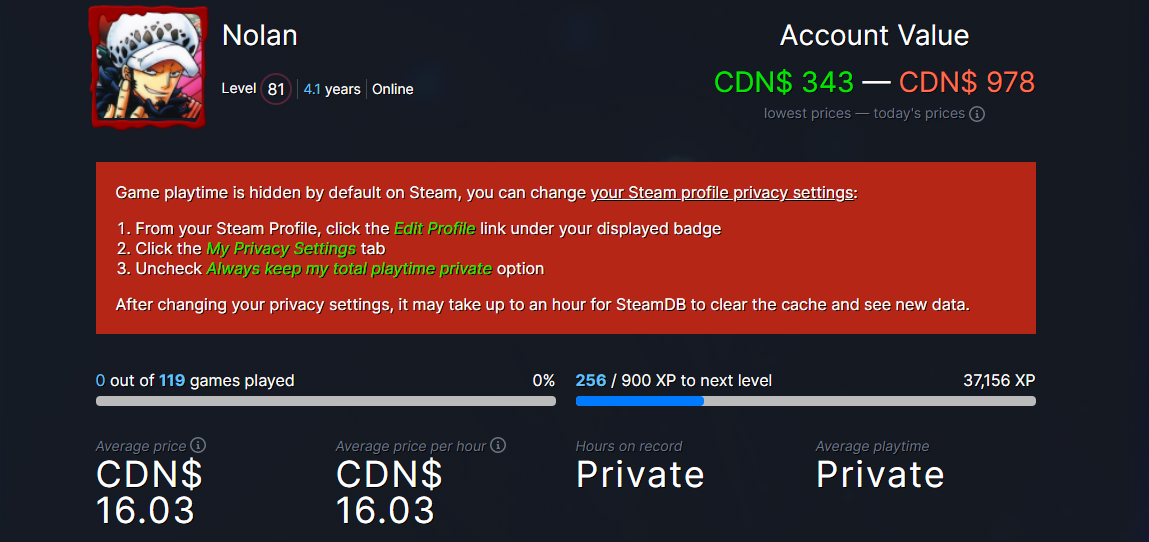
Task: Click the level 81 badge circle
Action: [x=276, y=89]
